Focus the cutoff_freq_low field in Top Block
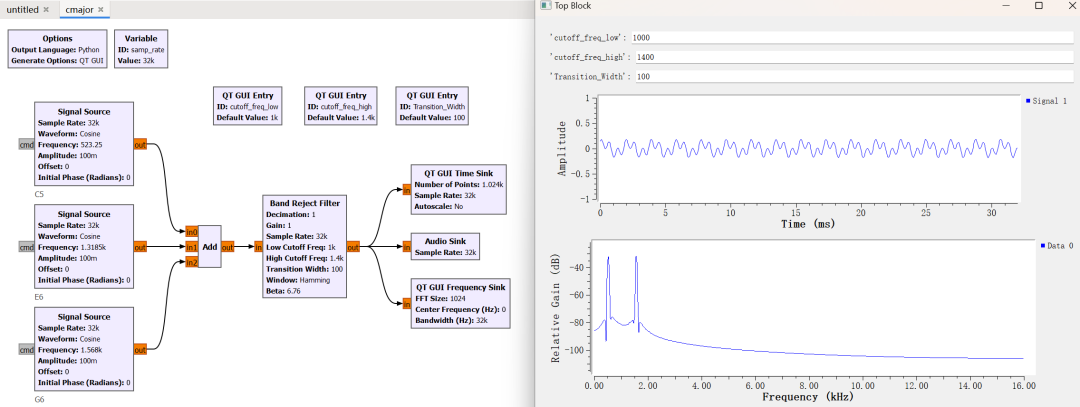1080x407 pixels. click(x=852, y=37)
